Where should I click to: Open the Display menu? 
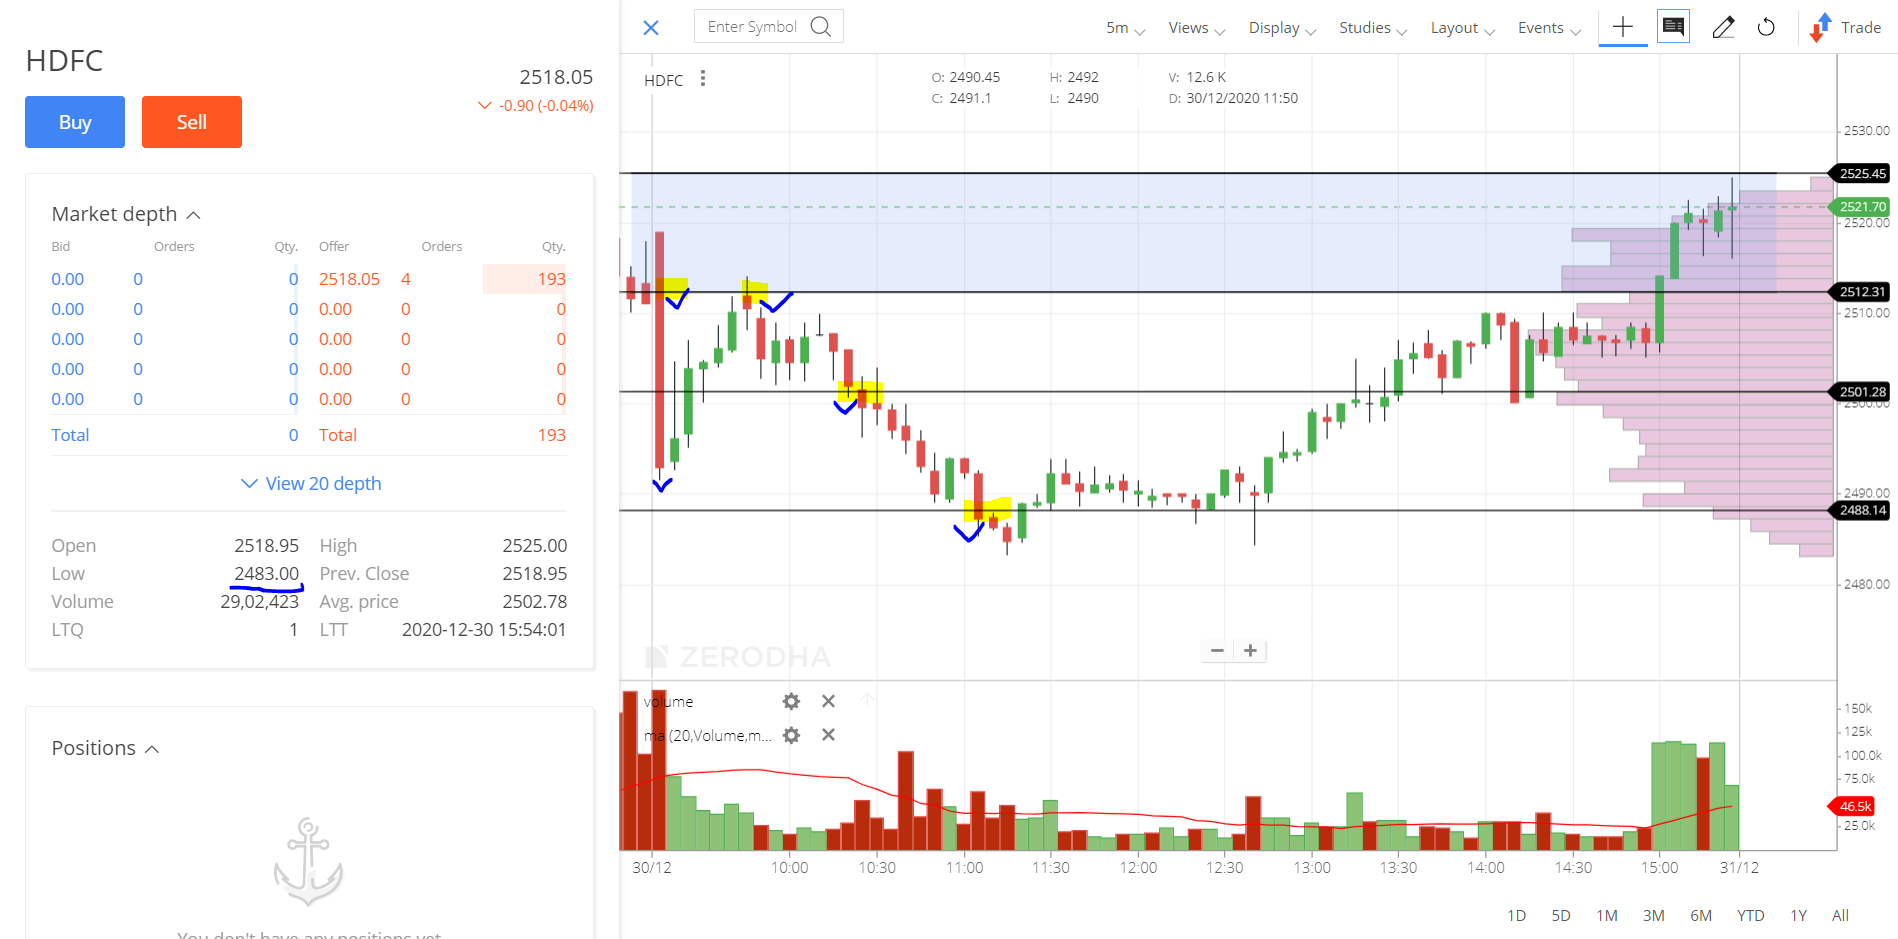(x=1282, y=28)
